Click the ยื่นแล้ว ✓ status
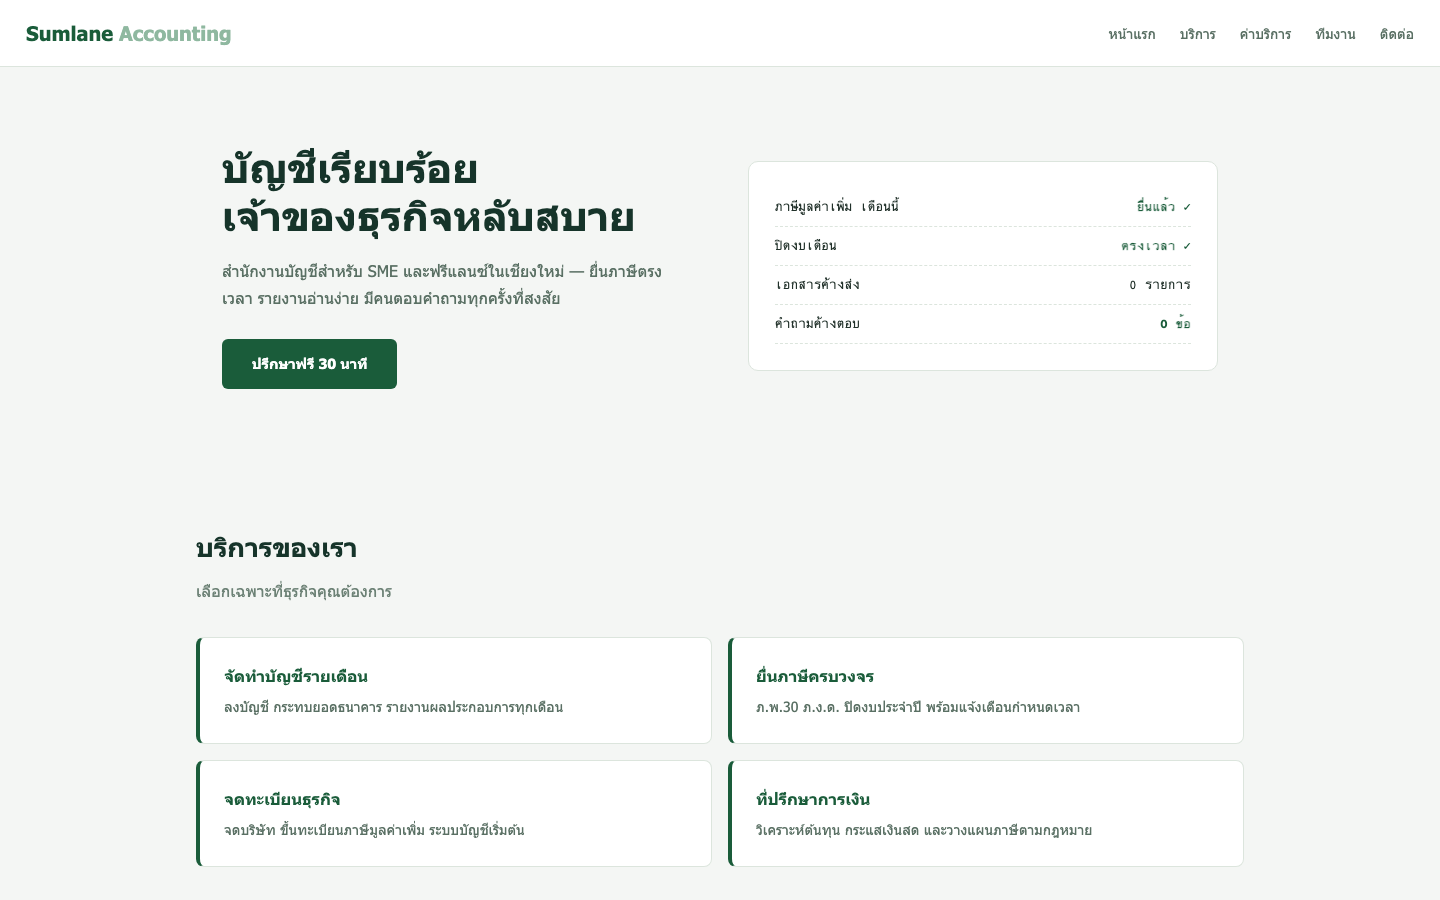The image size is (1440, 900). click(1164, 207)
